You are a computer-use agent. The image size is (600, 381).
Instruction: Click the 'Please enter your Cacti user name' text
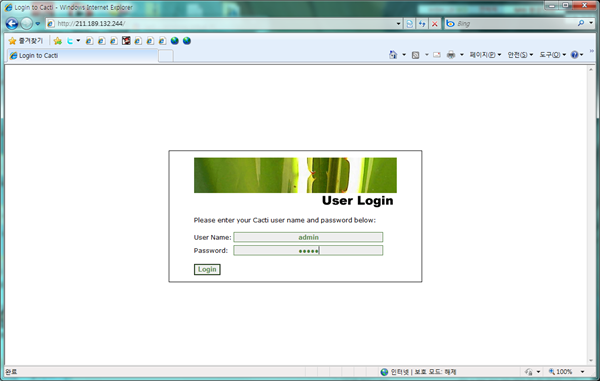pos(285,220)
